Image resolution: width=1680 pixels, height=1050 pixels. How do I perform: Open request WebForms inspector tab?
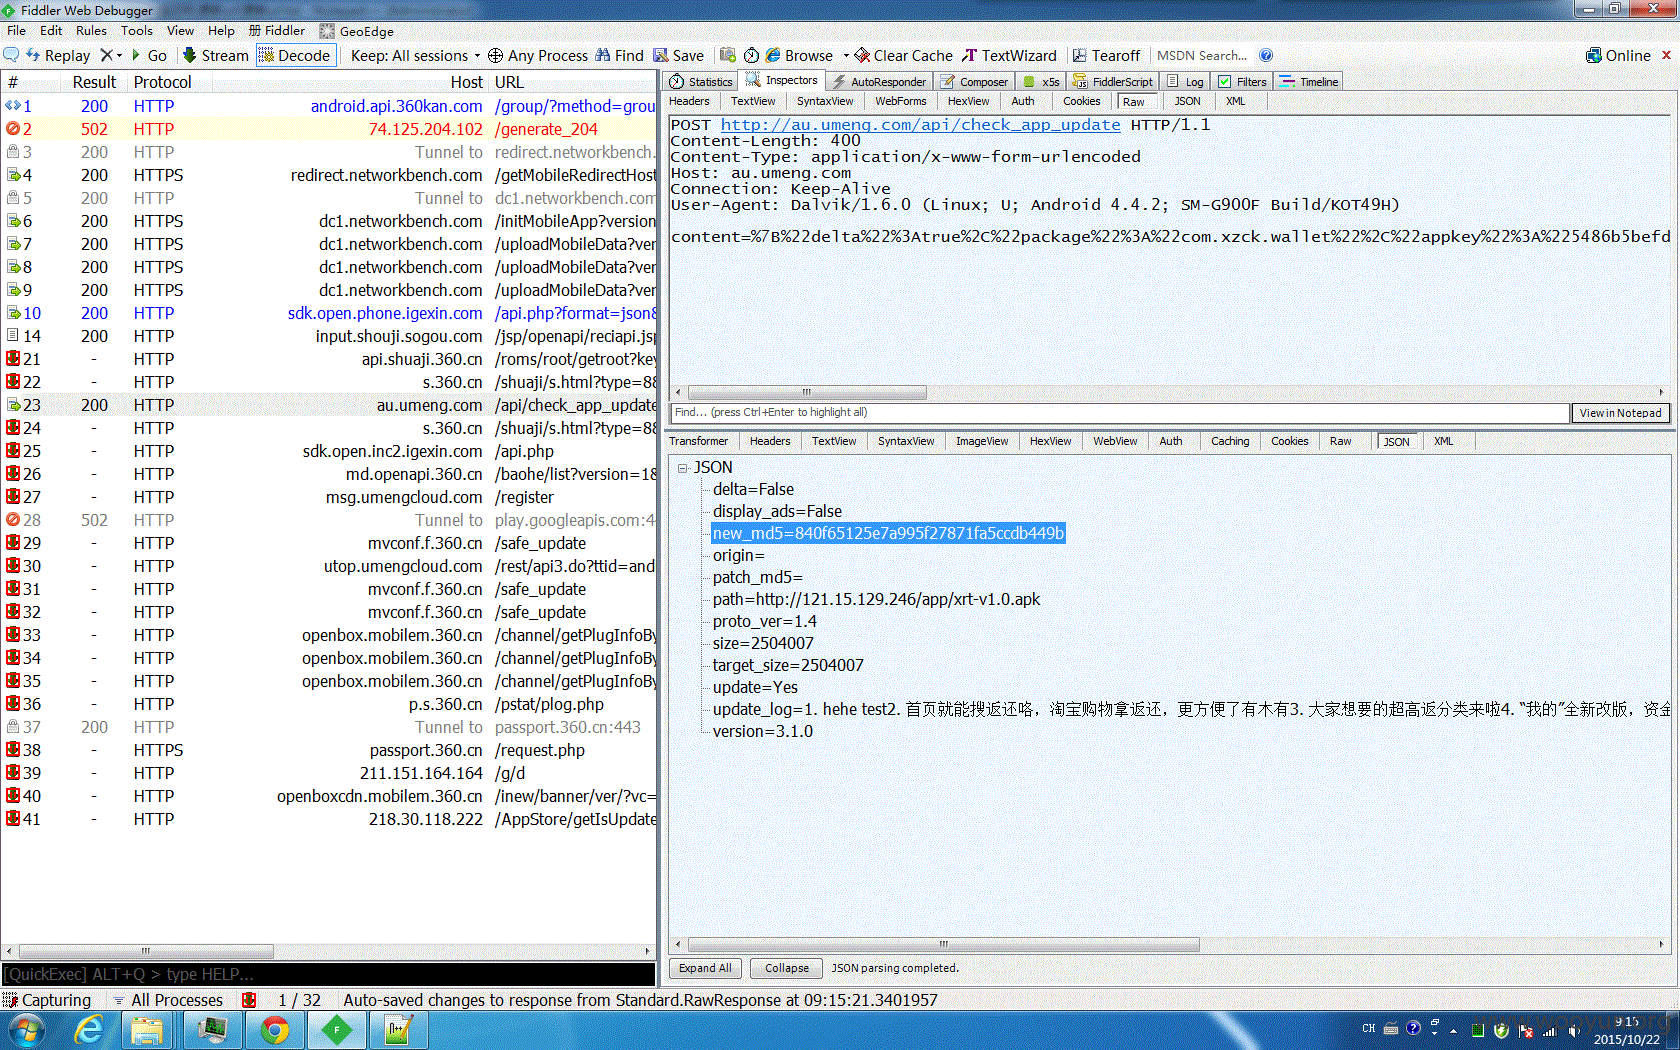point(901,101)
